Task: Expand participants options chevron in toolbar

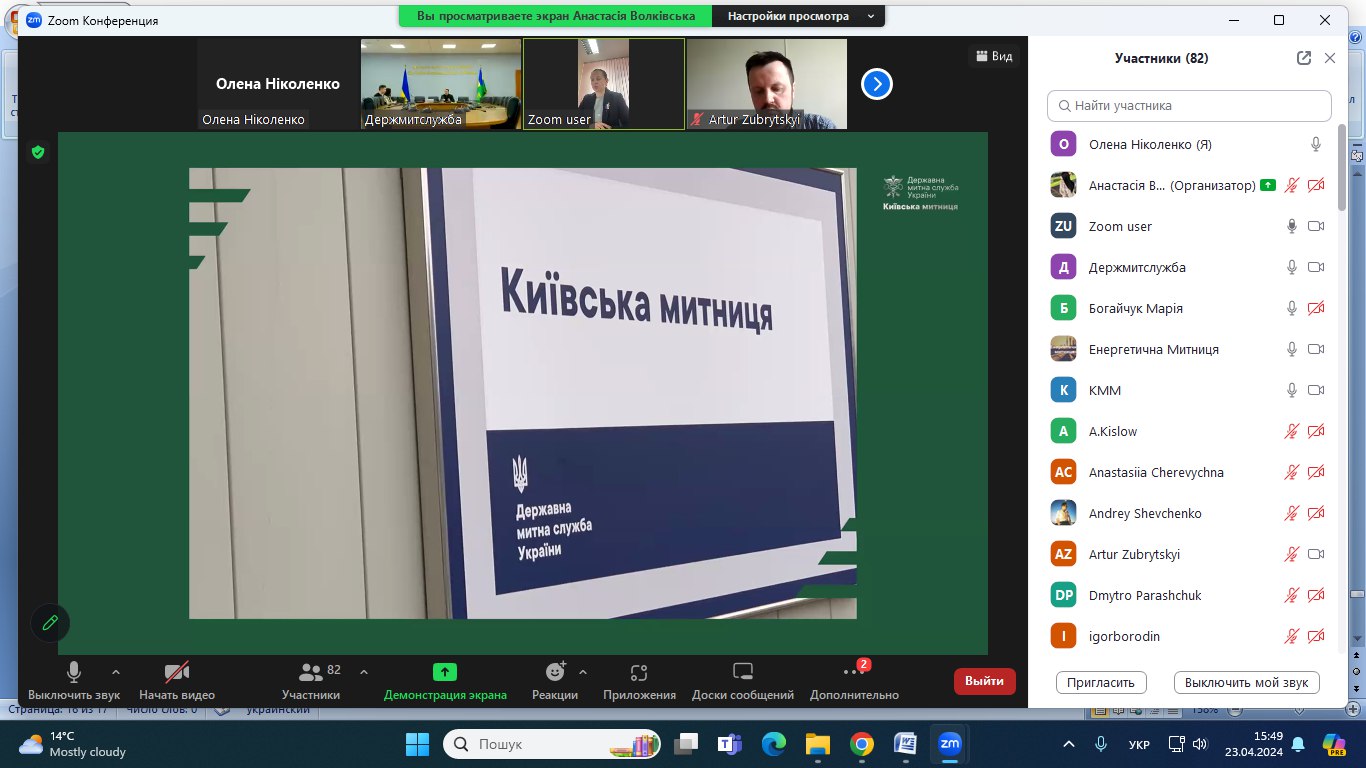Action: pos(364,672)
